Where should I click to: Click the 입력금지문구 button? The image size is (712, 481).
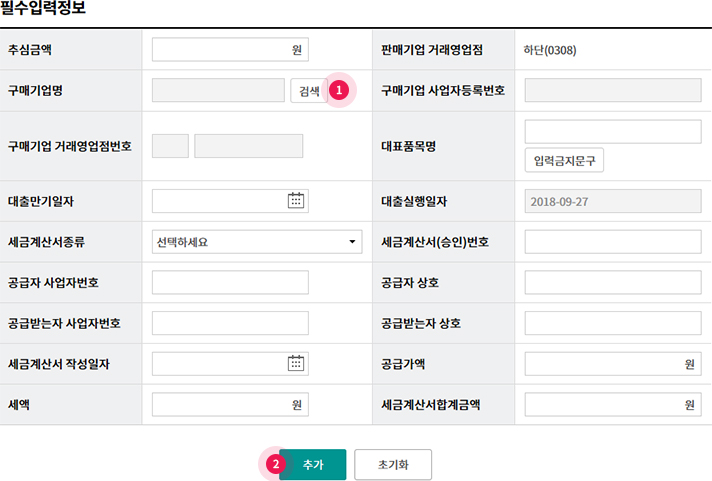564,160
